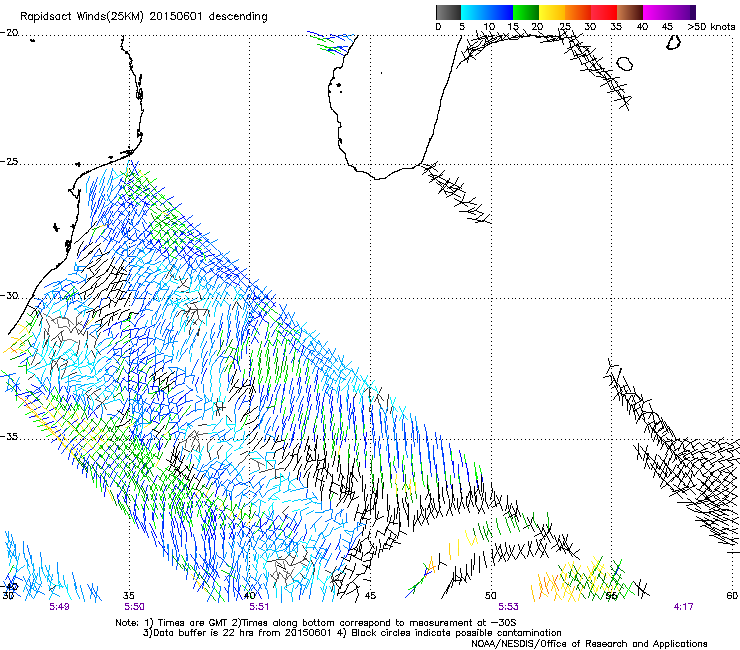
Task: Click the magenta 40–45 knots legend swatch
Action: click(656, 12)
